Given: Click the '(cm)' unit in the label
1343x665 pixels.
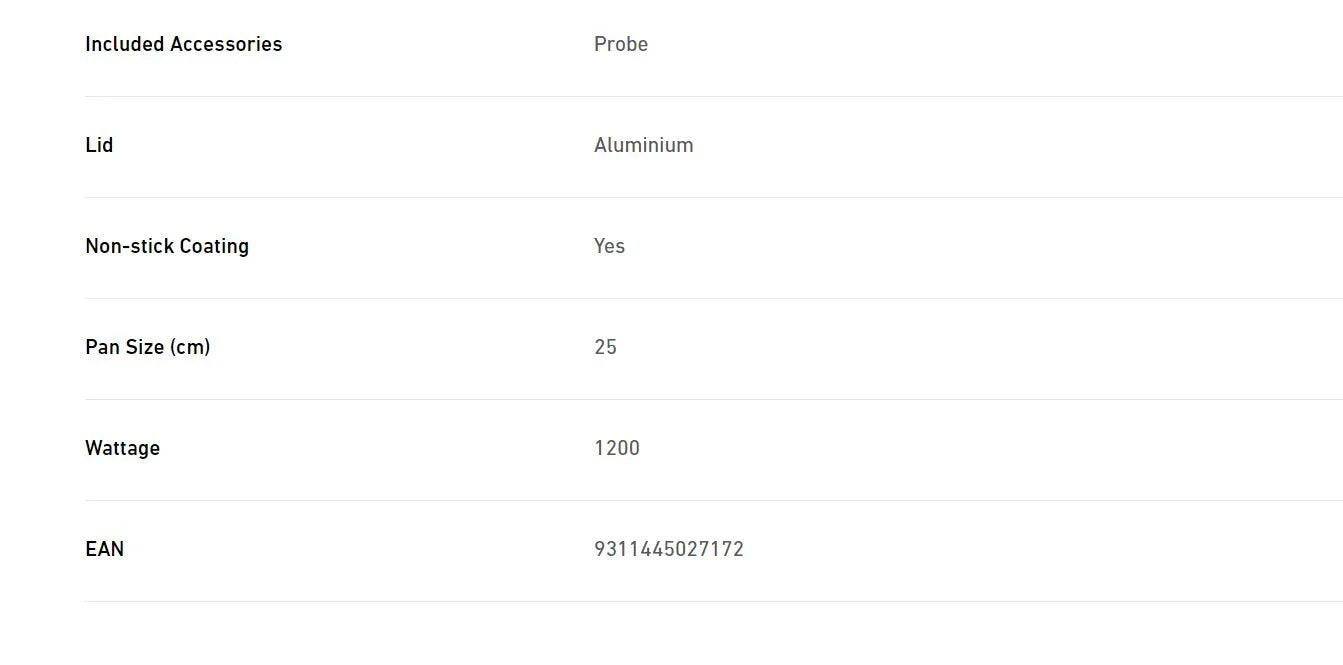Looking at the screenshot, I should (x=190, y=347).
